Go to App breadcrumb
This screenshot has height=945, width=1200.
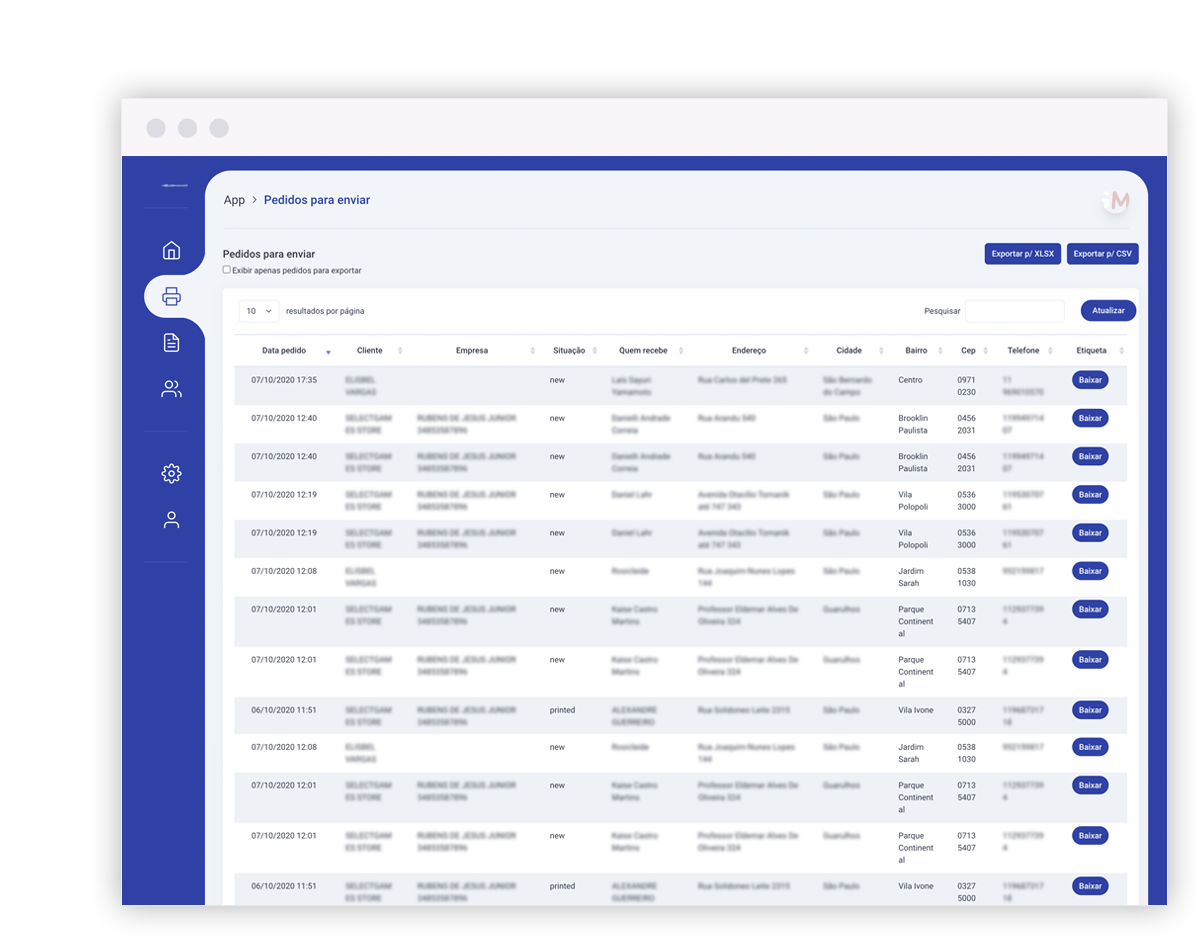234,200
